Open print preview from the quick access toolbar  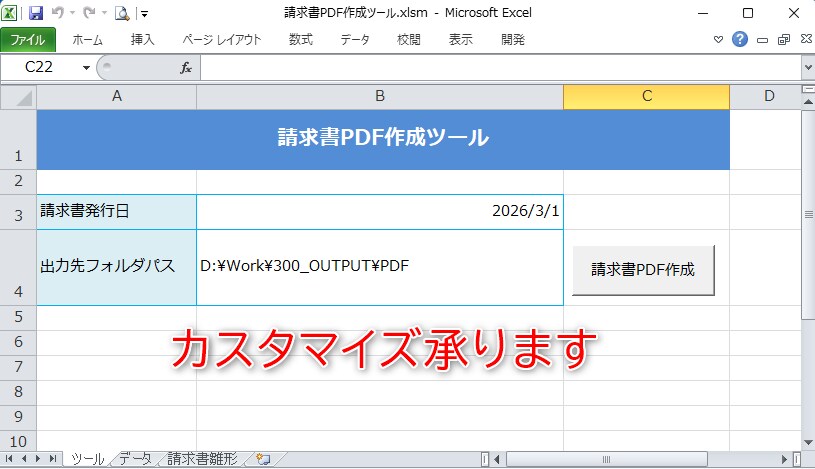(x=122, y=13)
